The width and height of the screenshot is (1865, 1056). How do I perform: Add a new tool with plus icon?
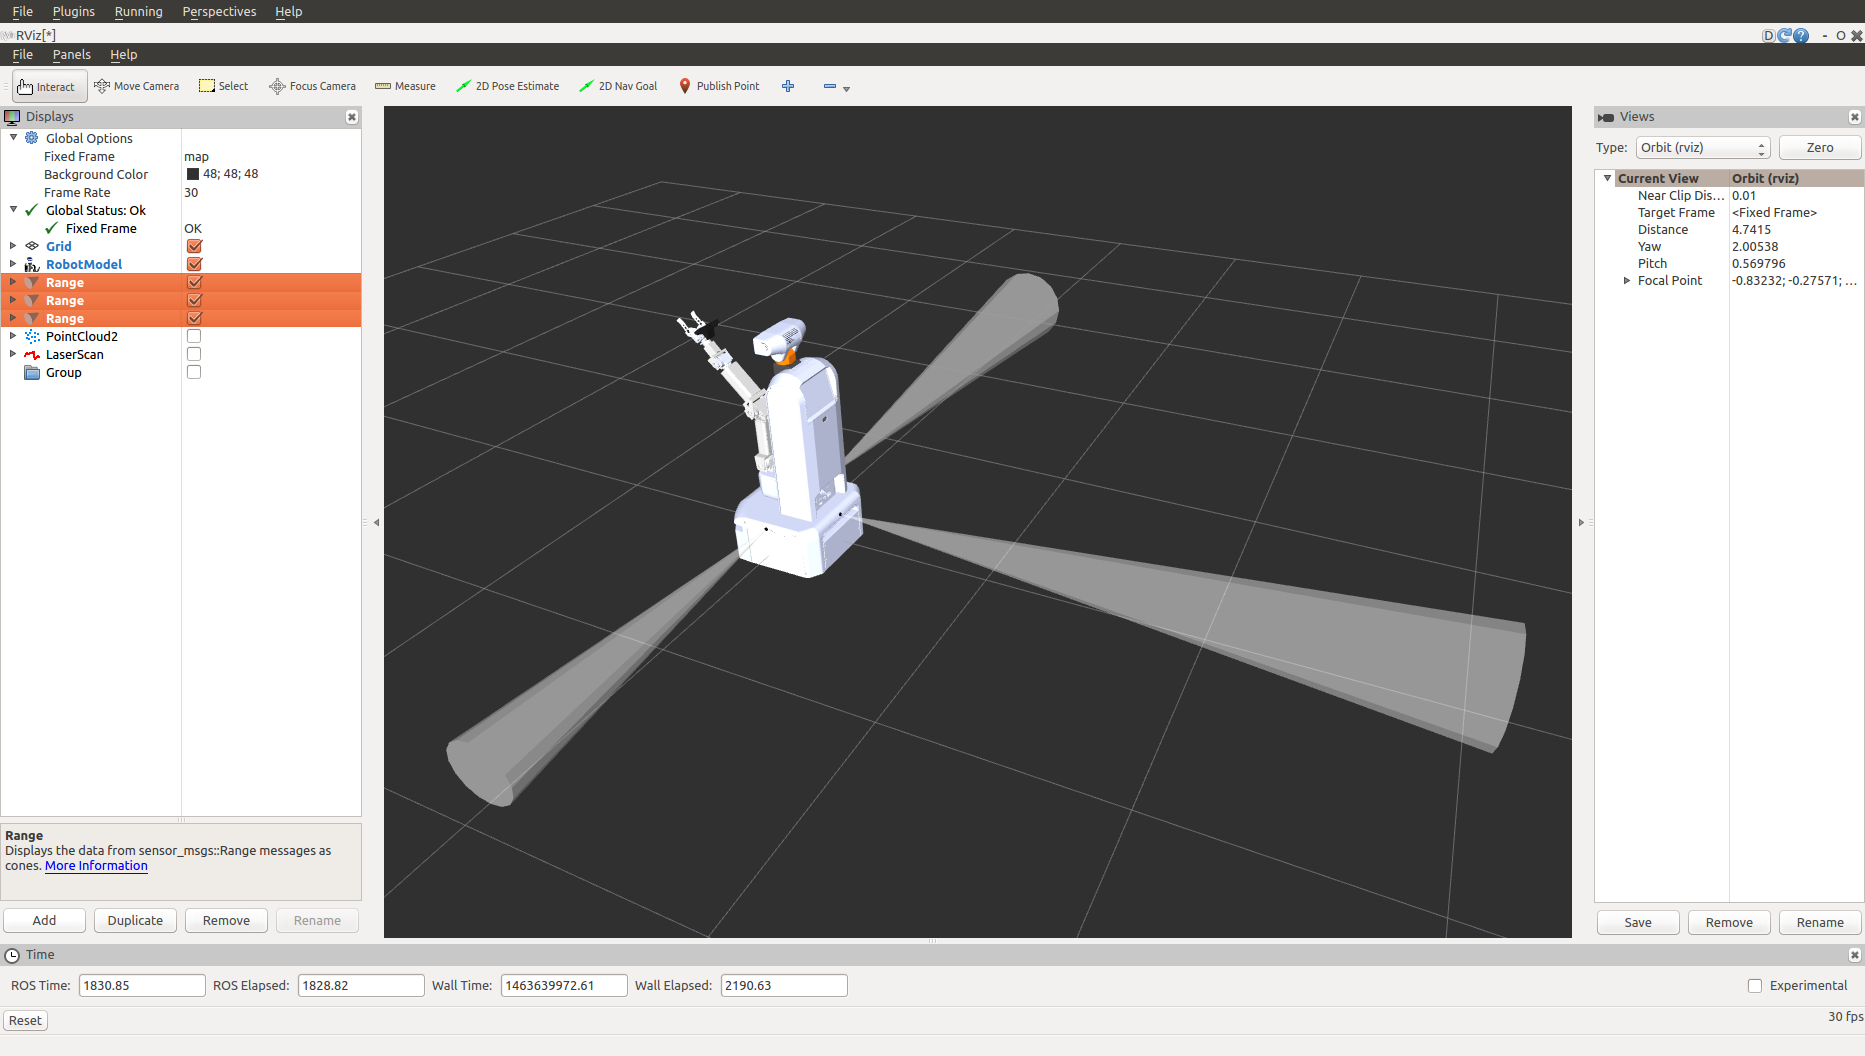coord(788,87)
